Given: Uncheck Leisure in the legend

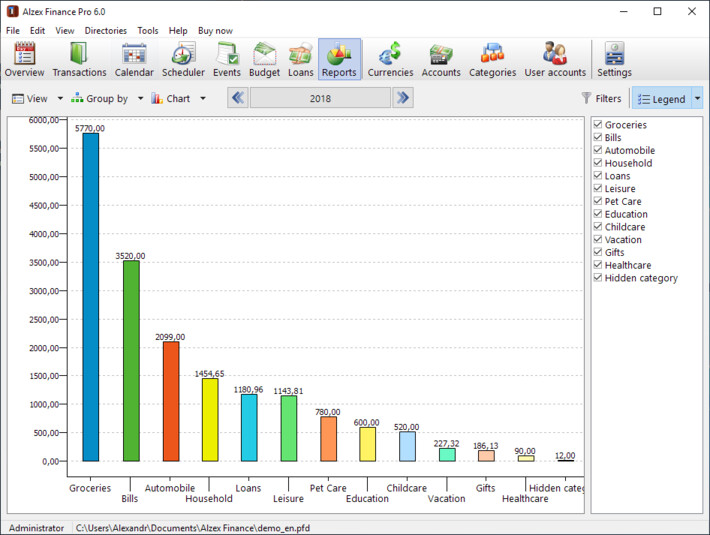Looking at the screenshot, I should [x=598, y=188].
